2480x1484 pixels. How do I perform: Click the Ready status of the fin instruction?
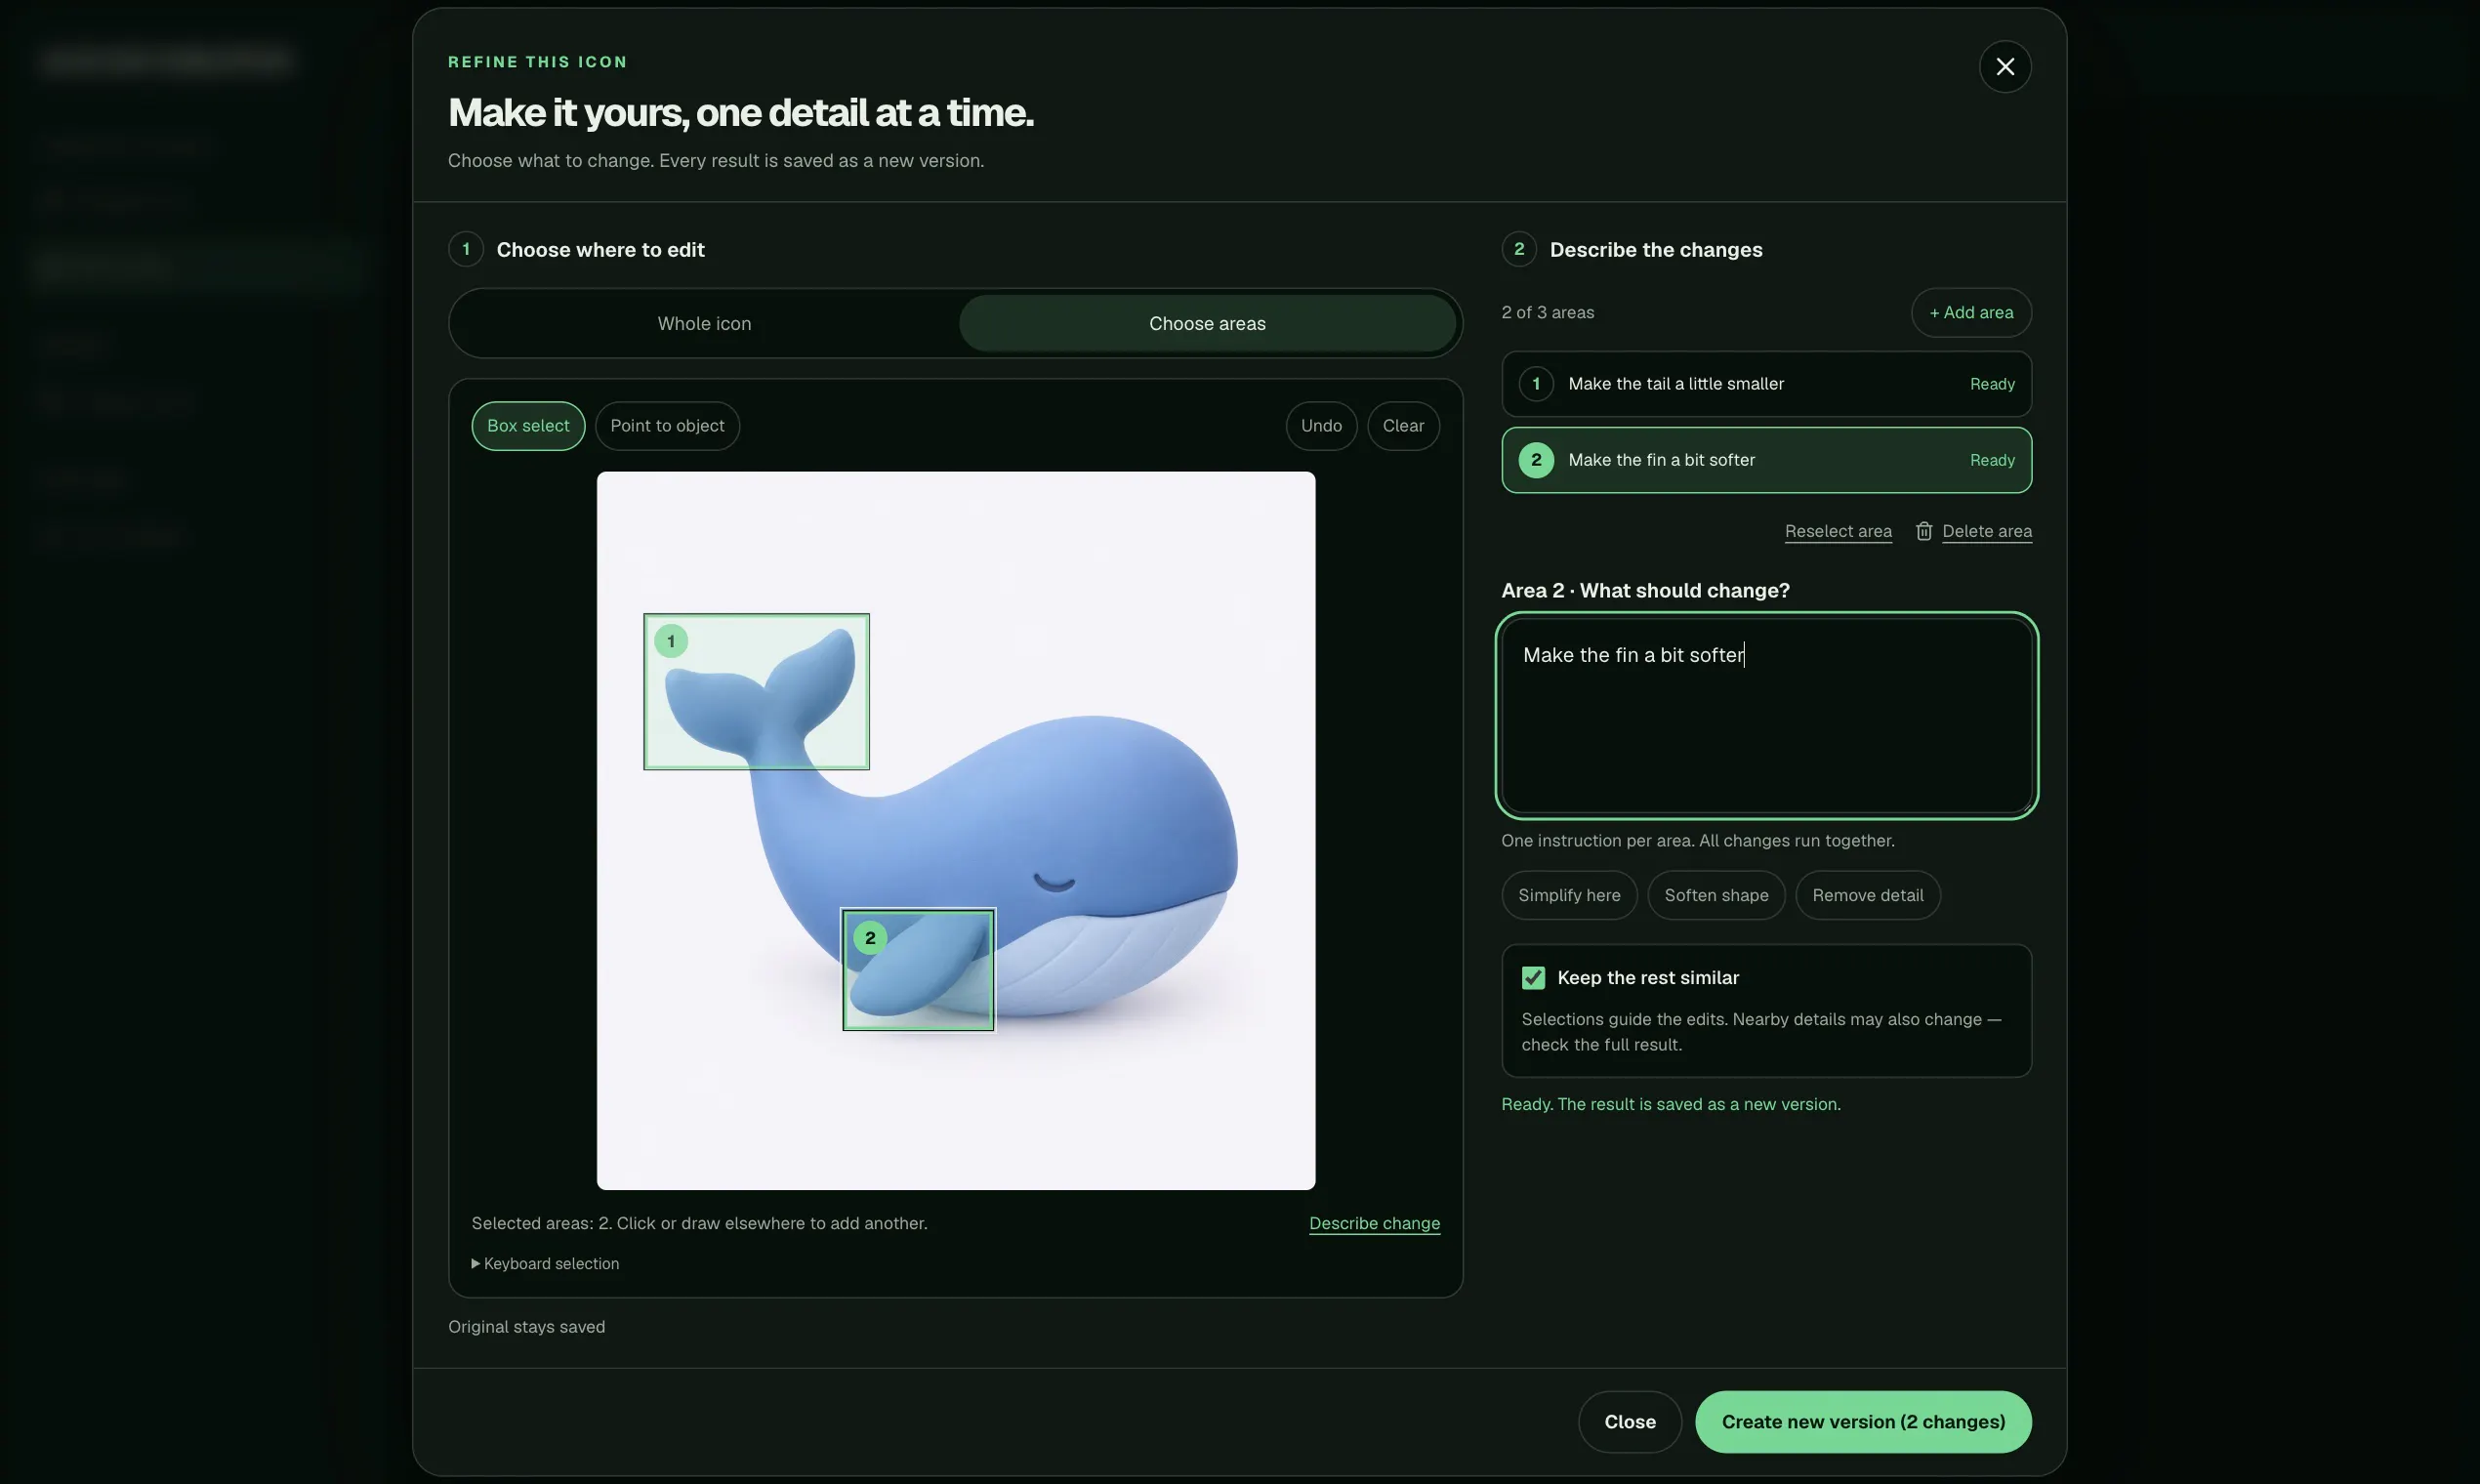pyautogui.click(x=1992, y=460)
